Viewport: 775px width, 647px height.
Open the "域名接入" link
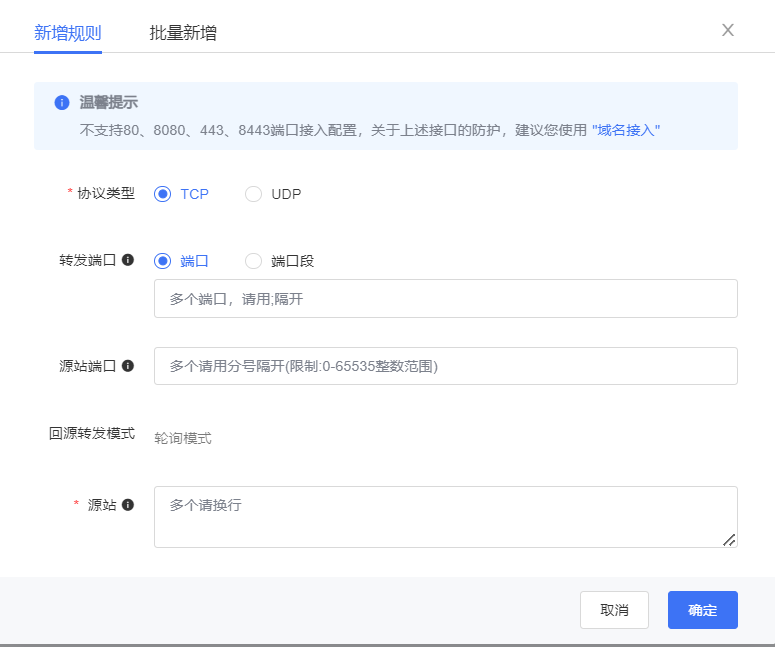point(626,130)
